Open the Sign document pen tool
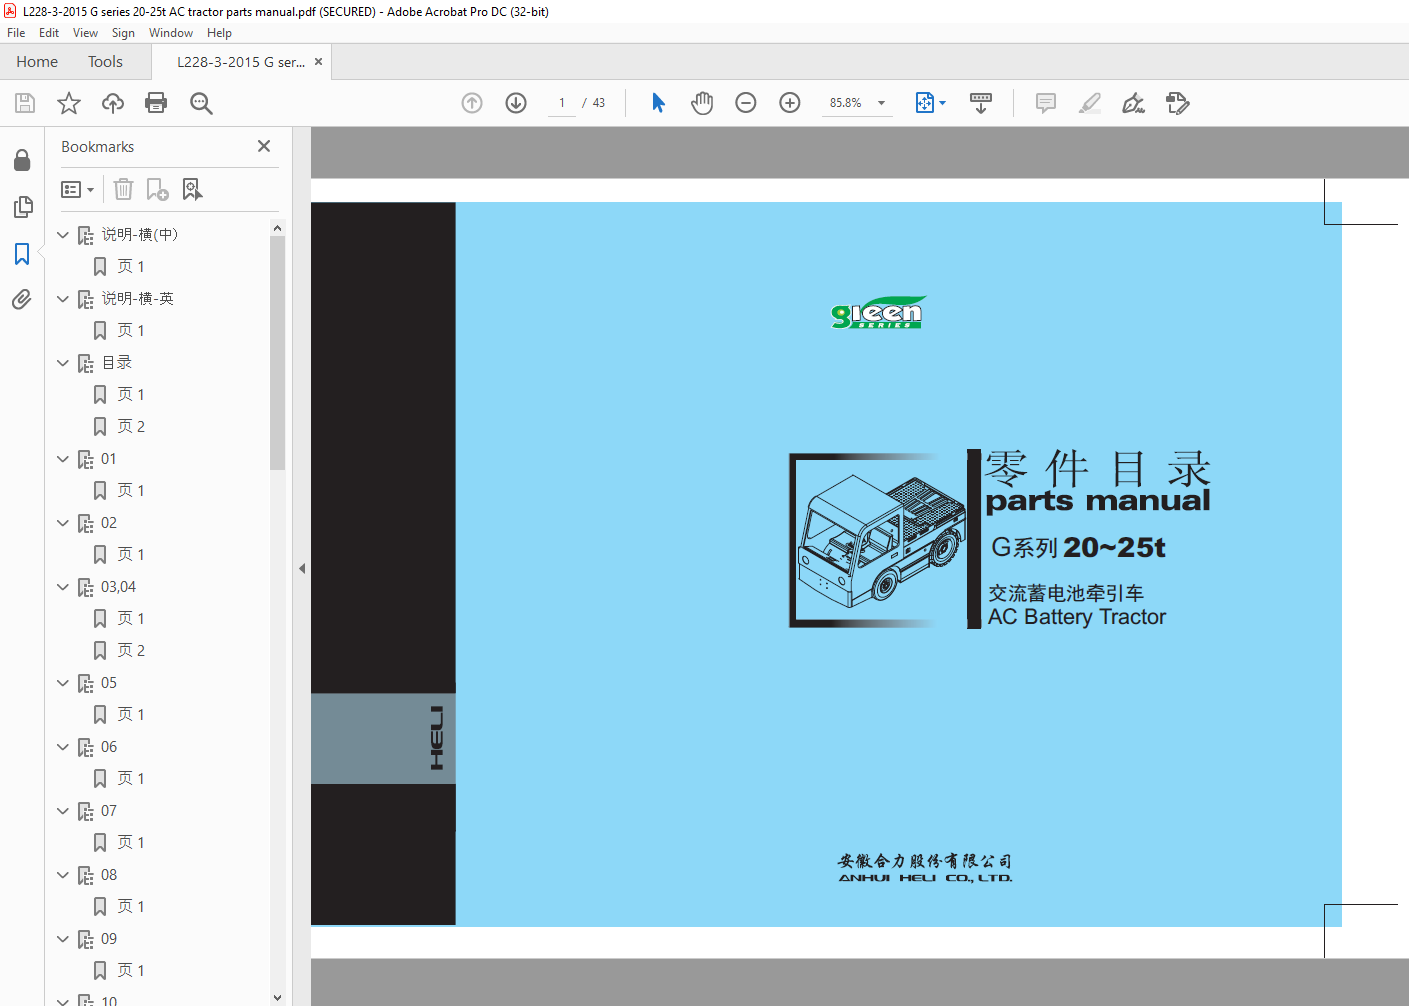This screenshot has width=1409, height=1006. (1133, 103)
